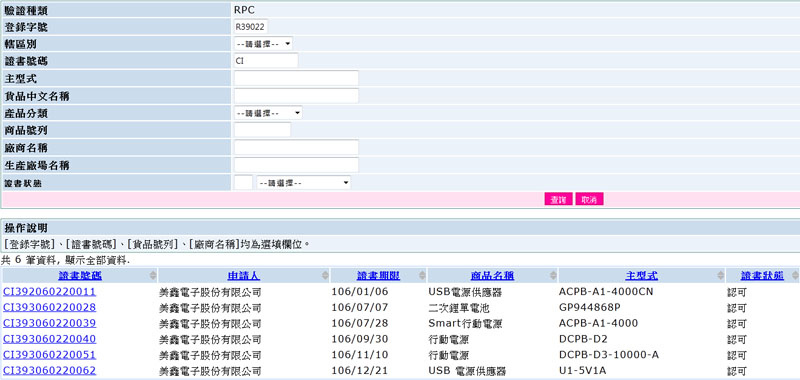
Task: Select model text DCPB-D3-10000-A
Action: coord(609,355)
